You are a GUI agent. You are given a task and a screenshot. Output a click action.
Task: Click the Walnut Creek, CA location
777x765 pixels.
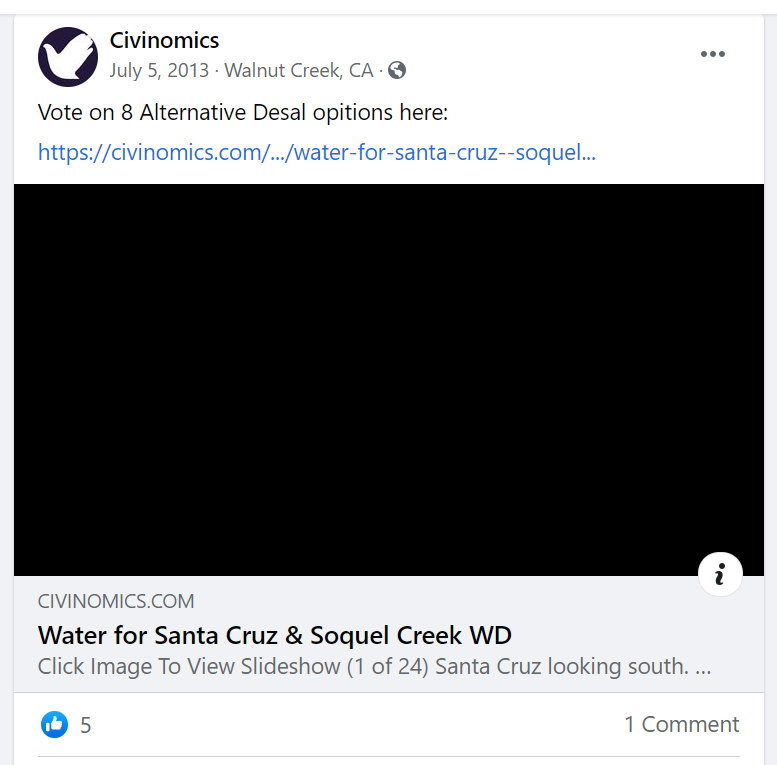(x=299, y=70)
